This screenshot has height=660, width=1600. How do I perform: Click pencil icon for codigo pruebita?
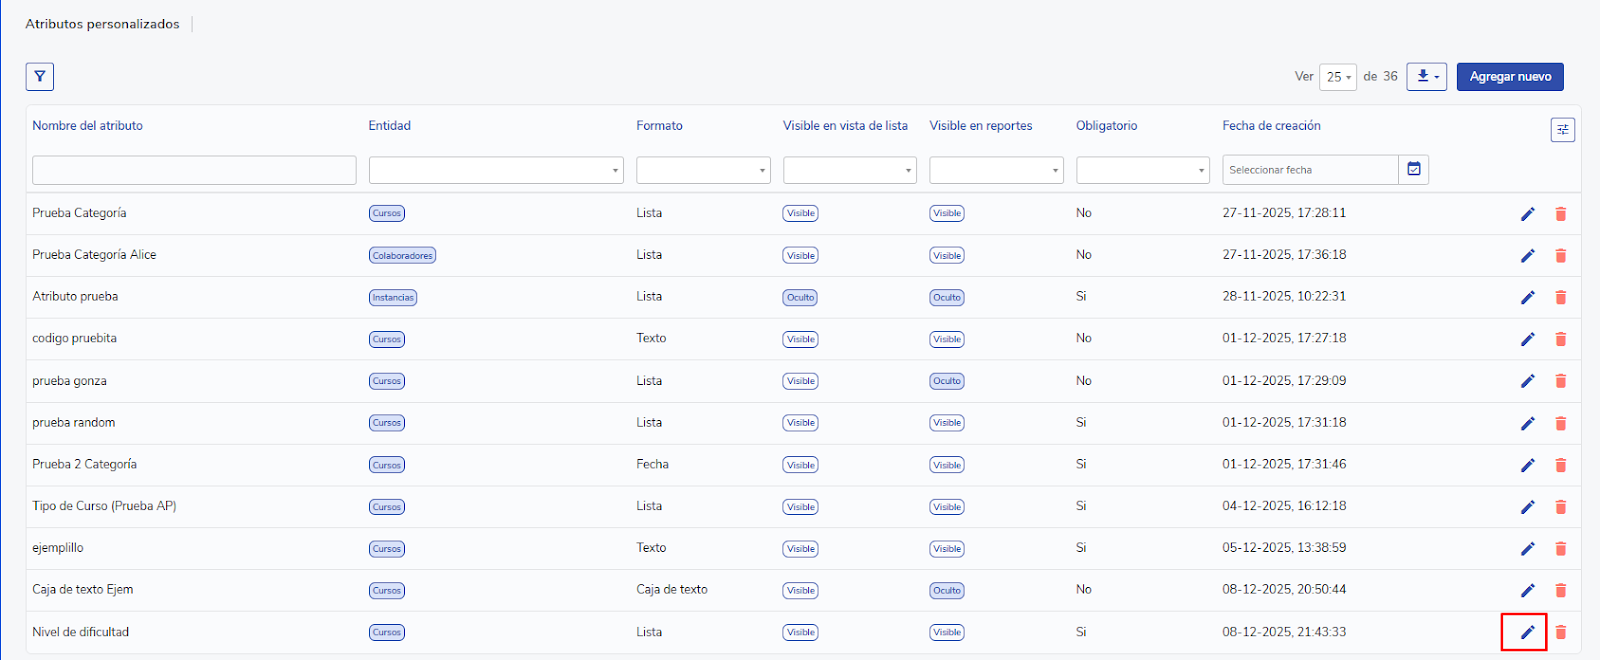pyautogui.click(x=1527, y=339)
